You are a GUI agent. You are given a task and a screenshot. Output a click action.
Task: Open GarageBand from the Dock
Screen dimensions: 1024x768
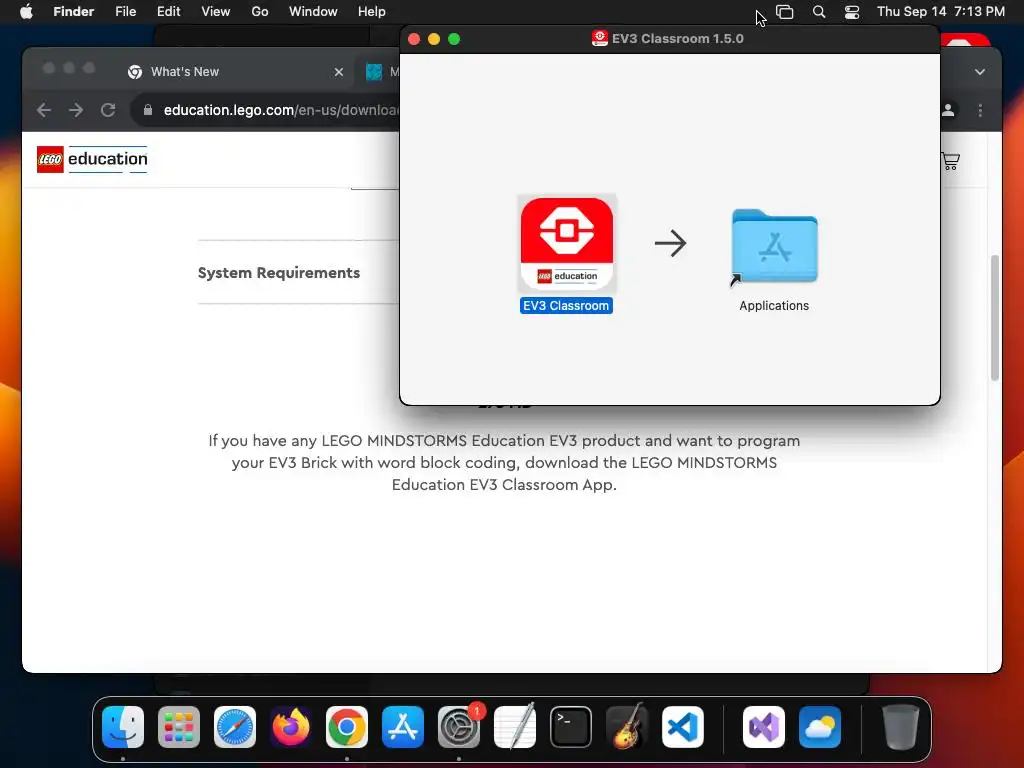point(627,727)
